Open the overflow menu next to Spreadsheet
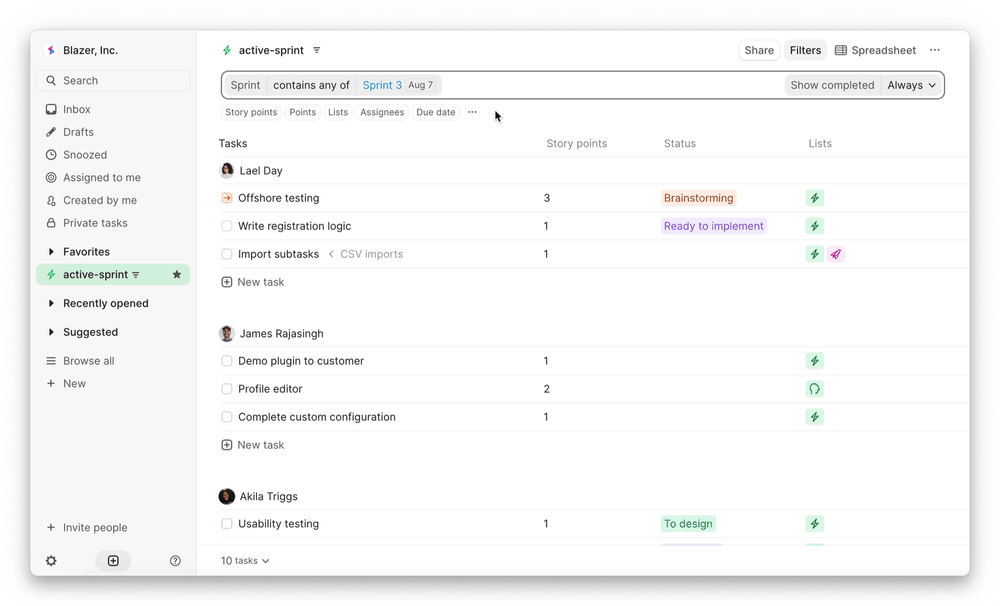1000x606 pixels. [x=934, y=49]
